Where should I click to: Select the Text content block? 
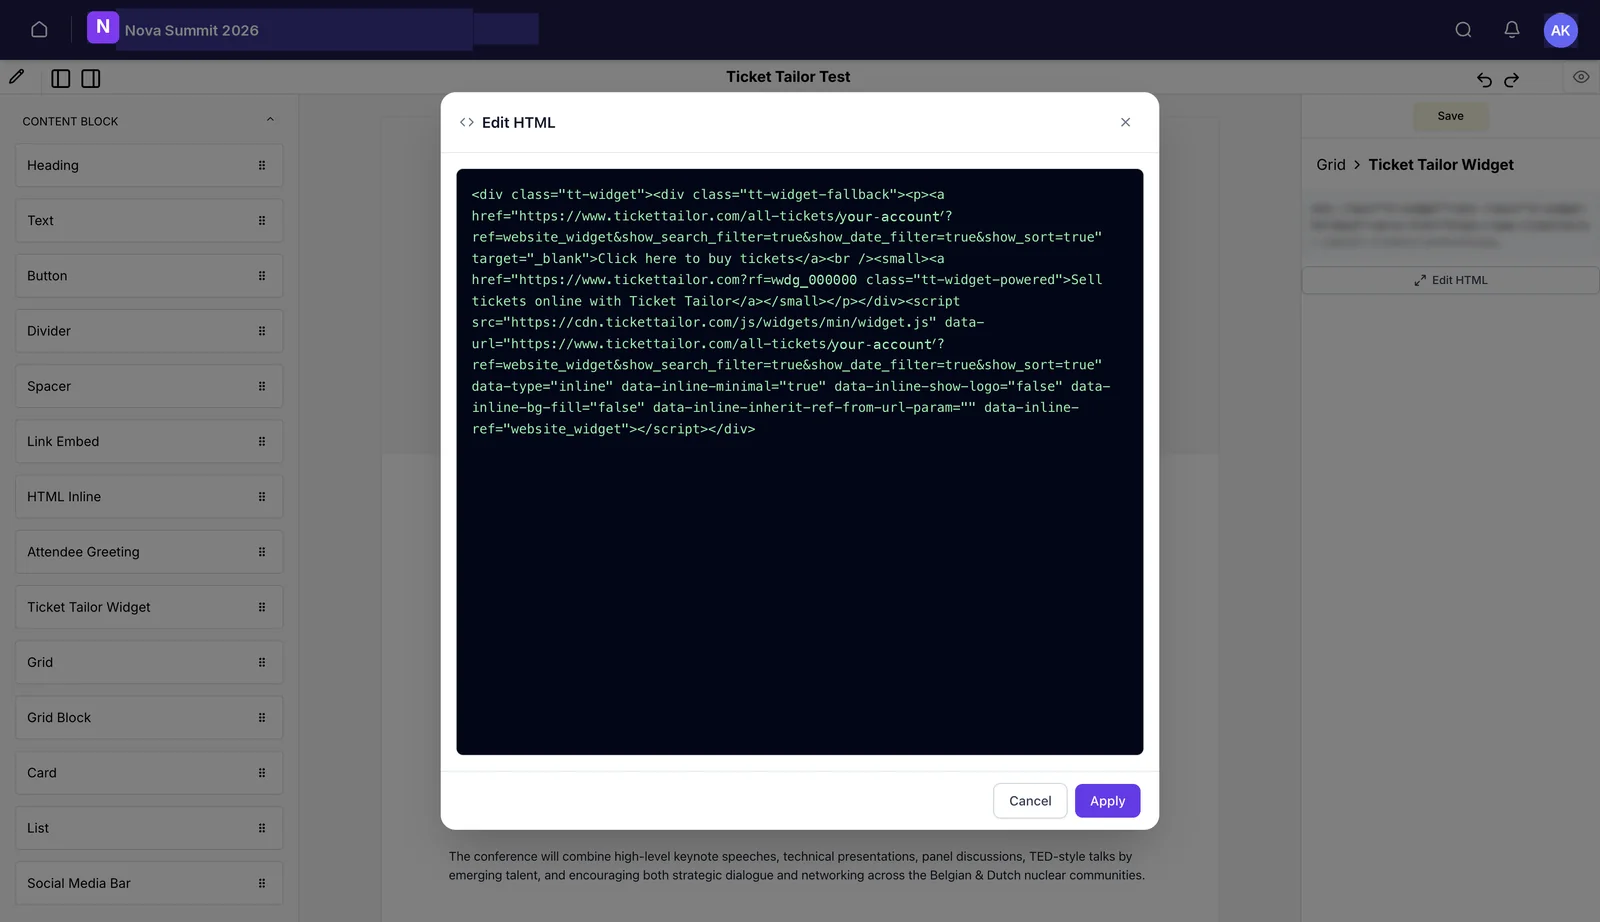(x=149, y=221)
